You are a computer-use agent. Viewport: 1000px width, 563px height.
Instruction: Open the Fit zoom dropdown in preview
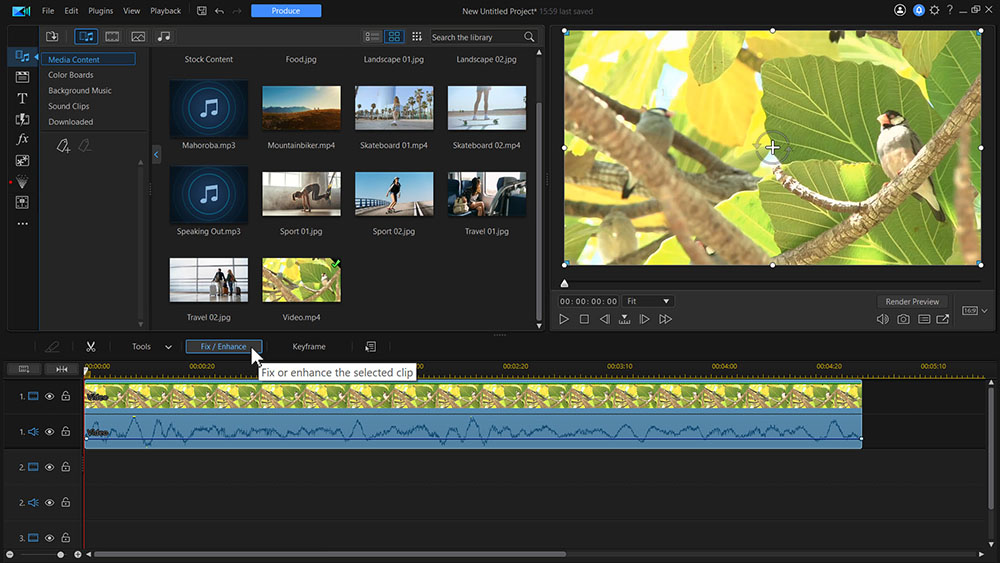pos(647,301)
